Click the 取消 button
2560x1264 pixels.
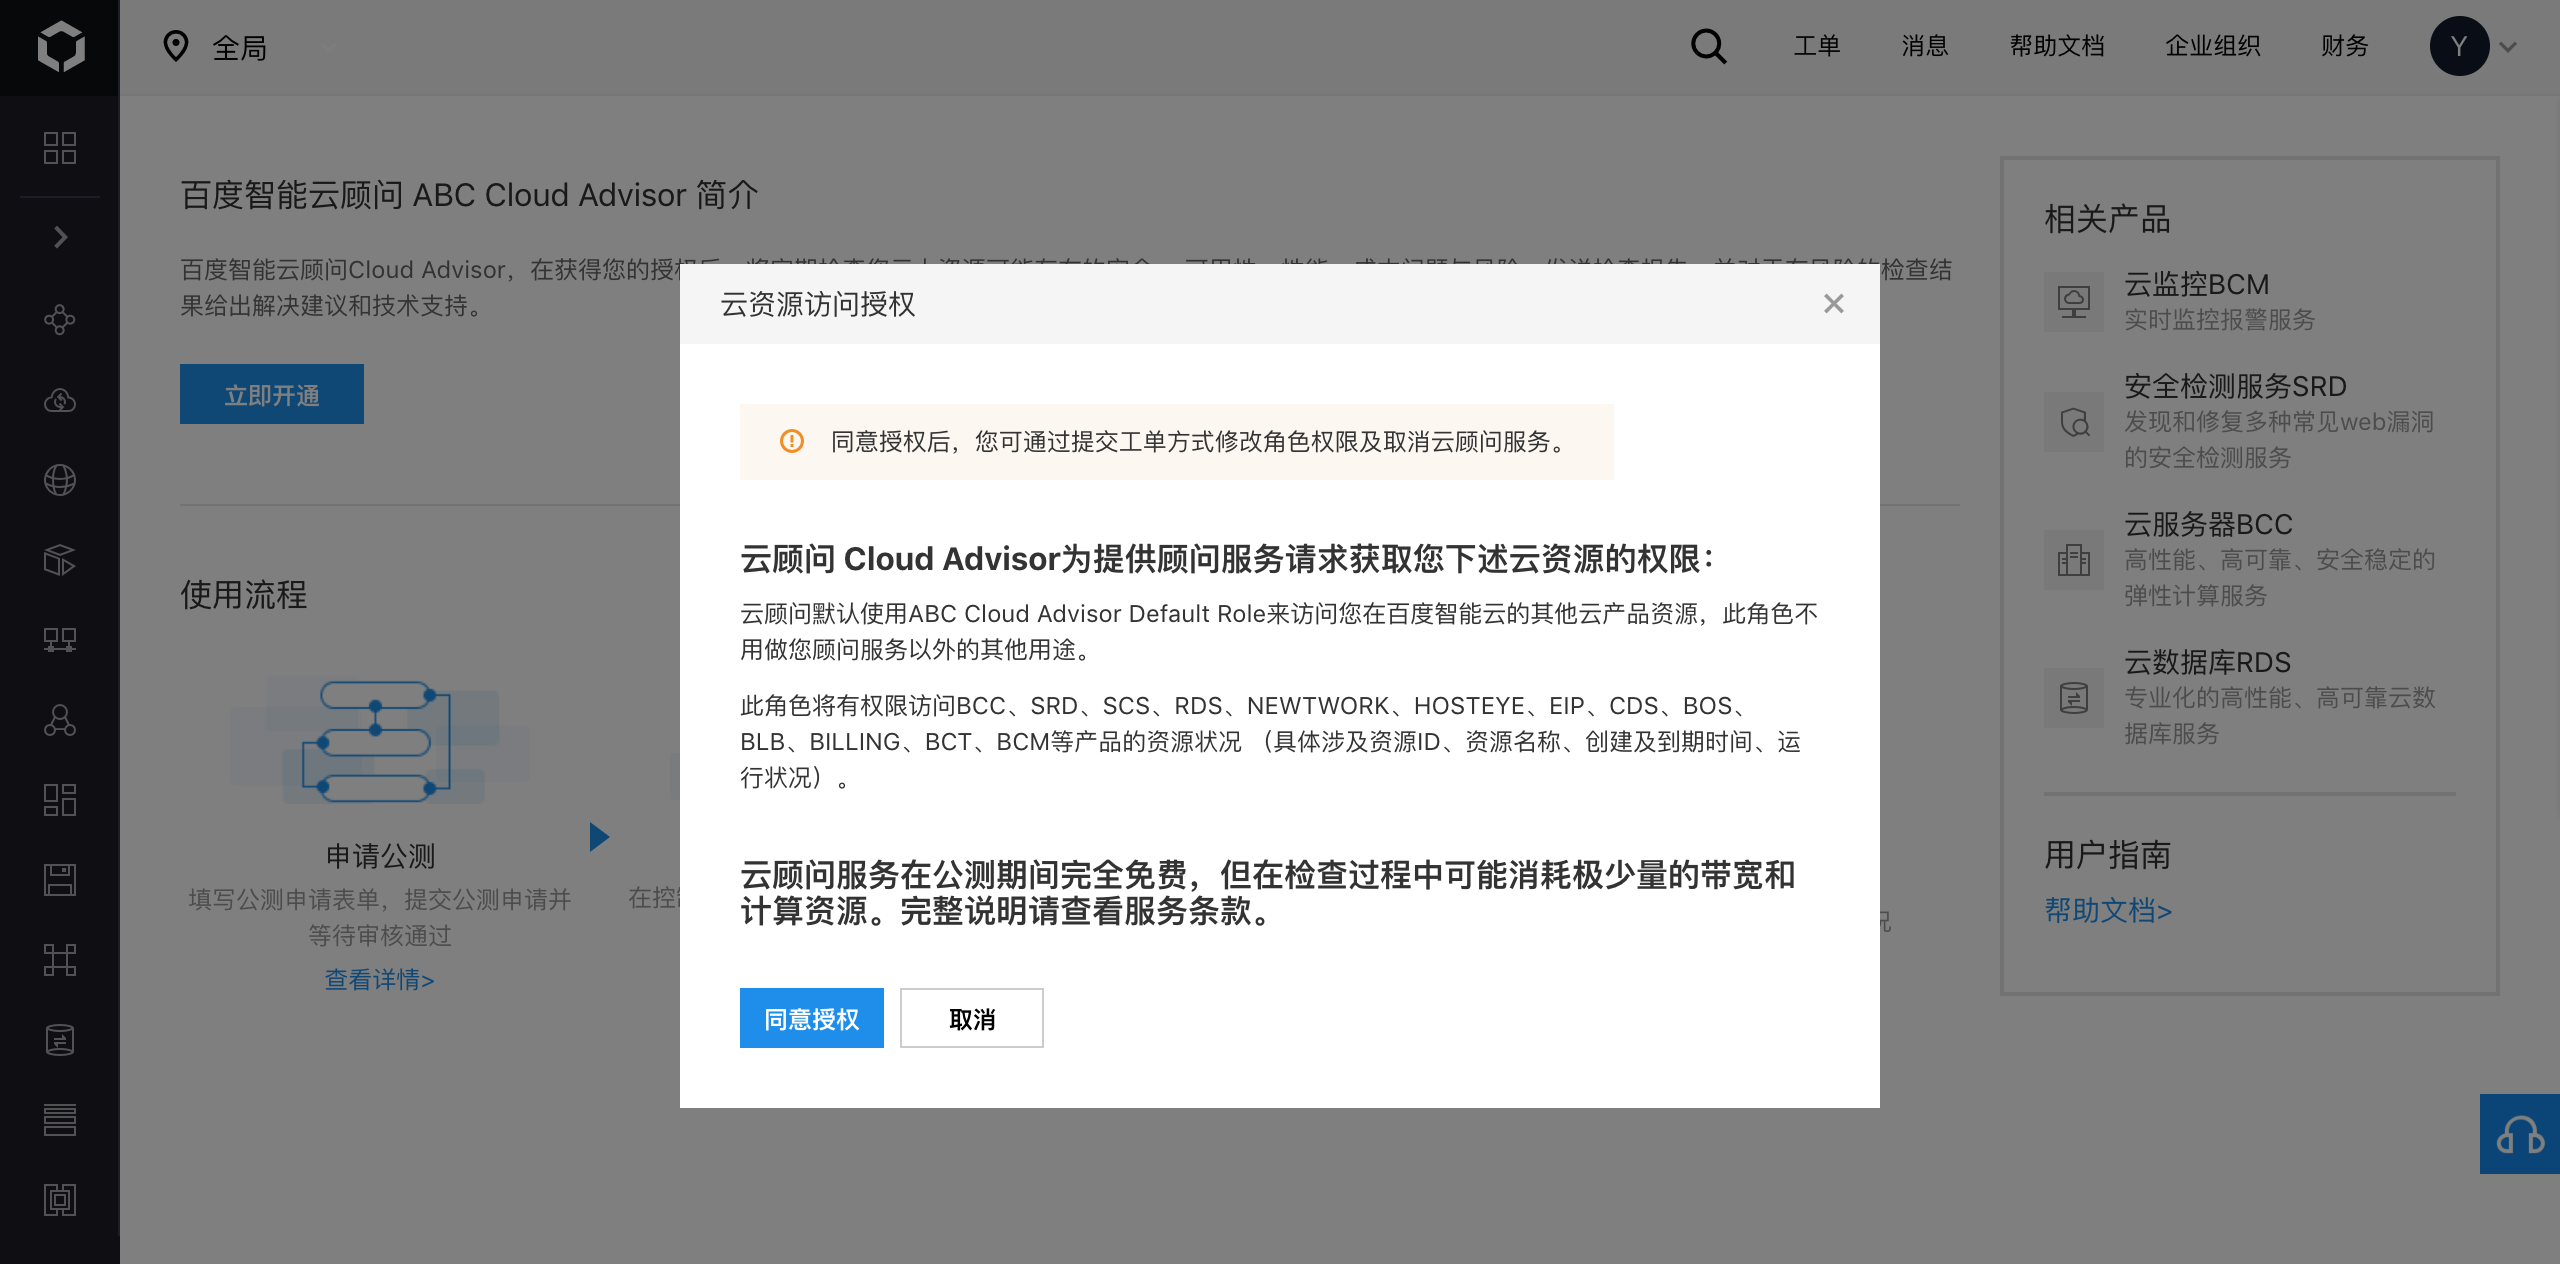972,1018
